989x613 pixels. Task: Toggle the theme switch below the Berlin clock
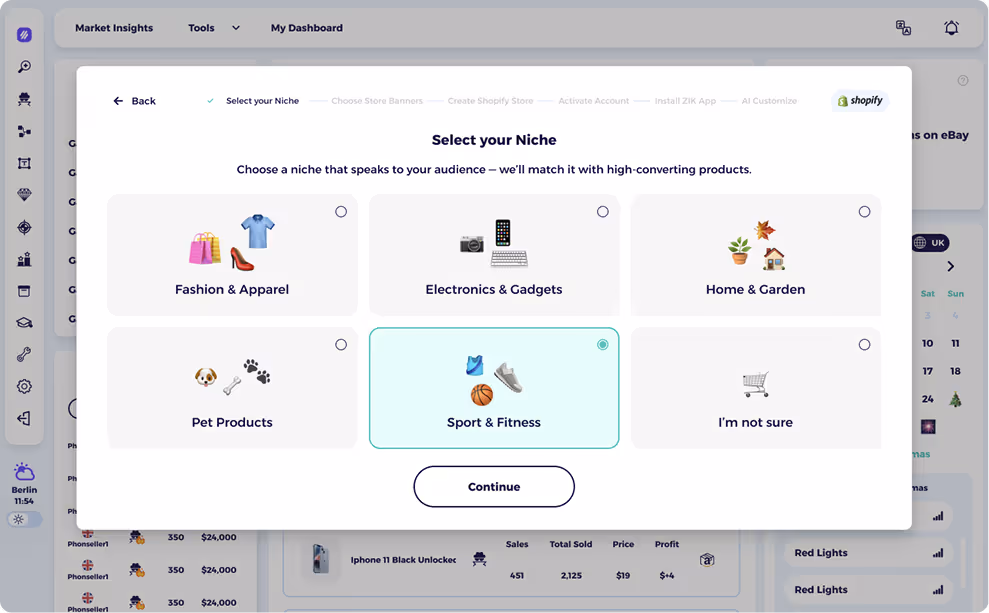pyautogui.click(x=23, y=519)
